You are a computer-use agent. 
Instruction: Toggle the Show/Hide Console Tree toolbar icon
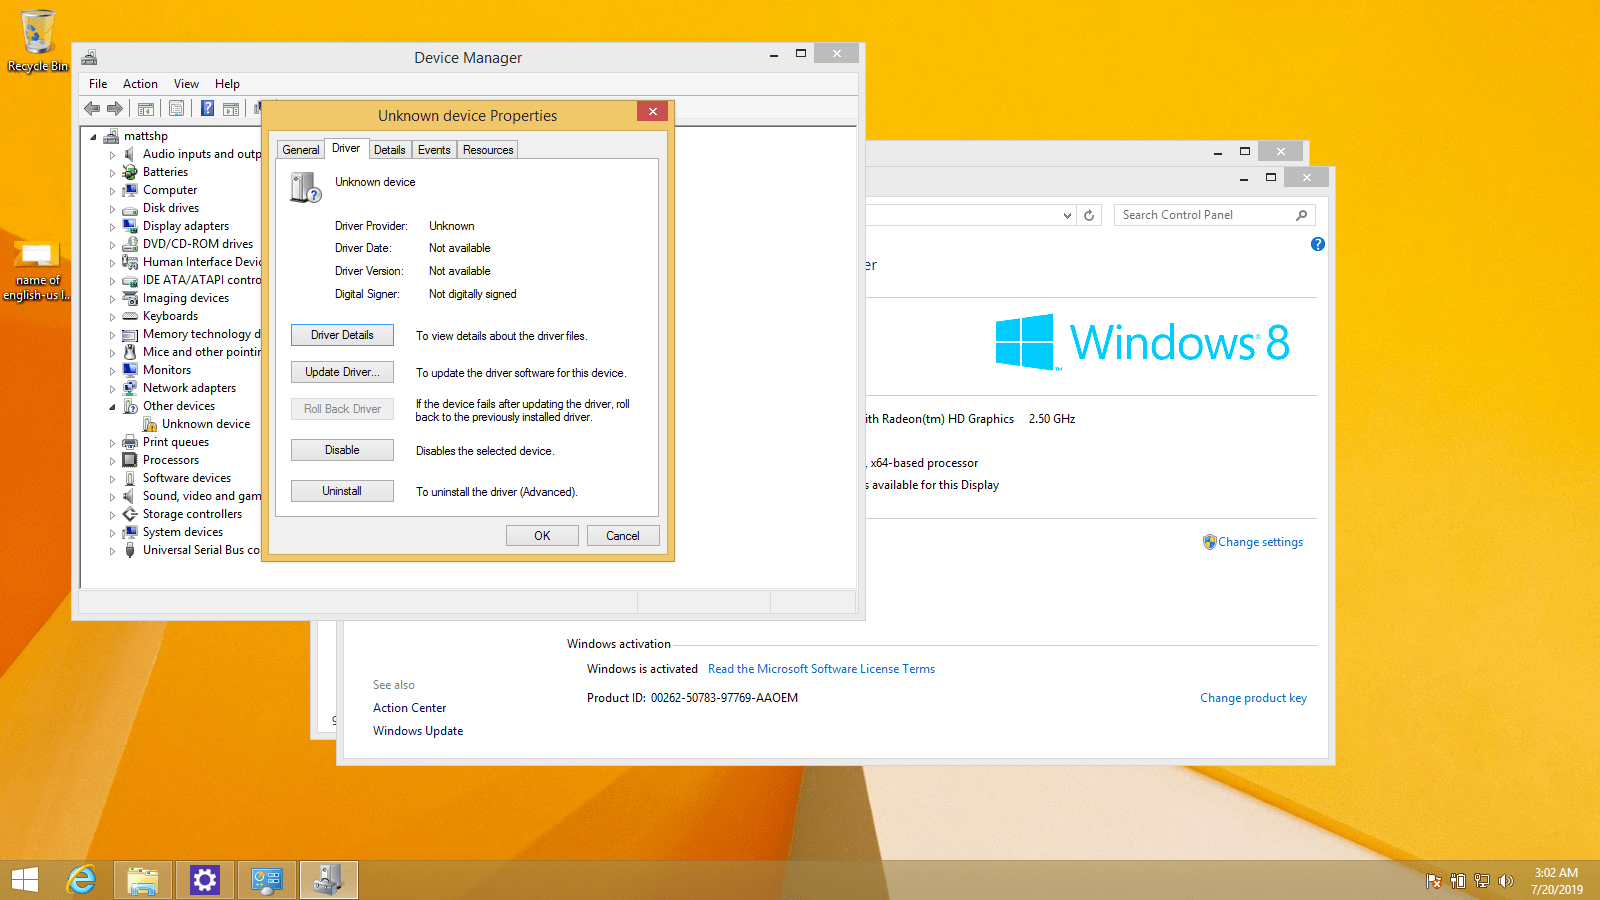[146, 108]
